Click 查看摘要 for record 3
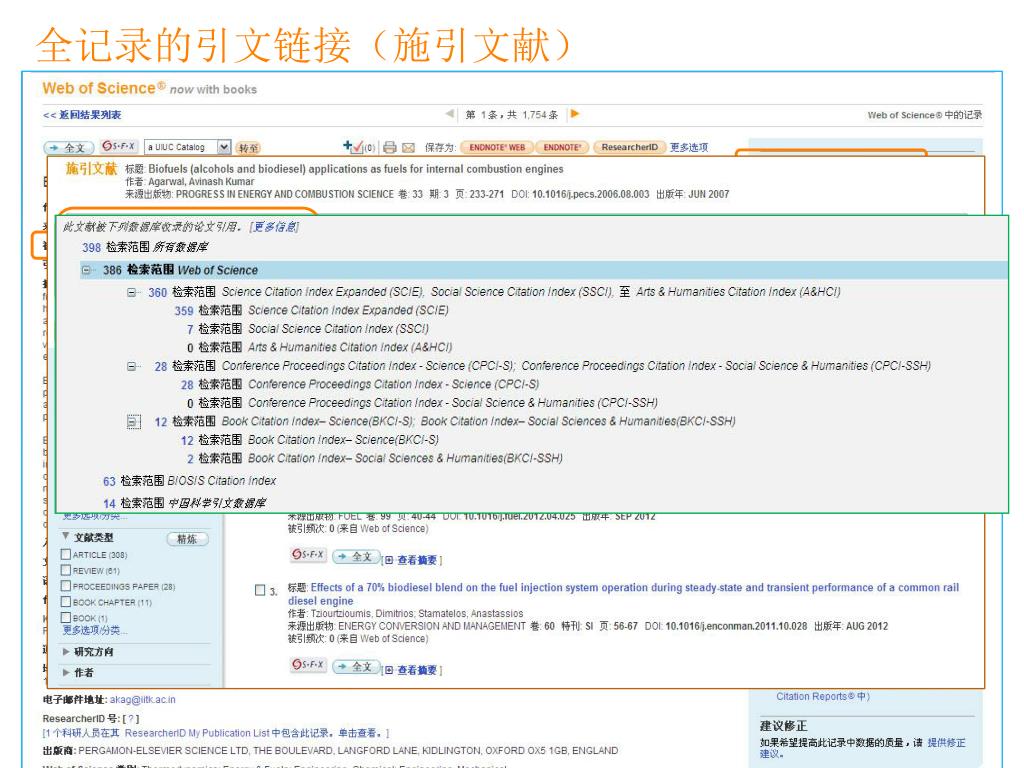 click(417, 670)
